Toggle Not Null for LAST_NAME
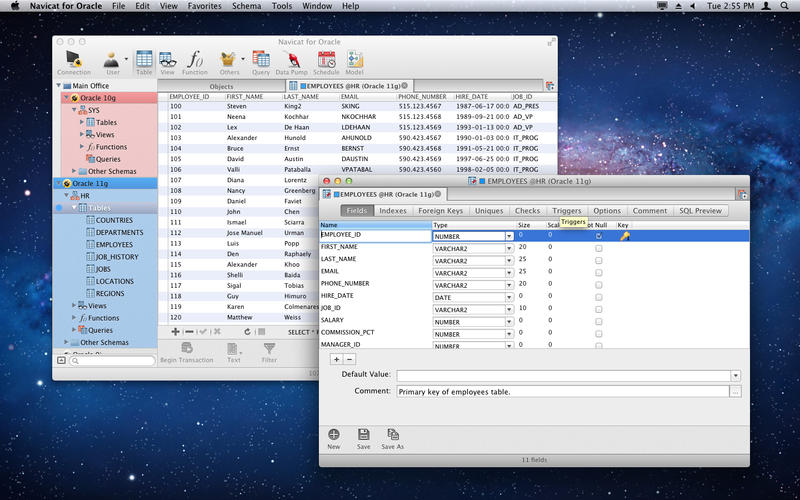Image resolution: width=800 pixels, height=500 pixels. [x=598, y=261]
